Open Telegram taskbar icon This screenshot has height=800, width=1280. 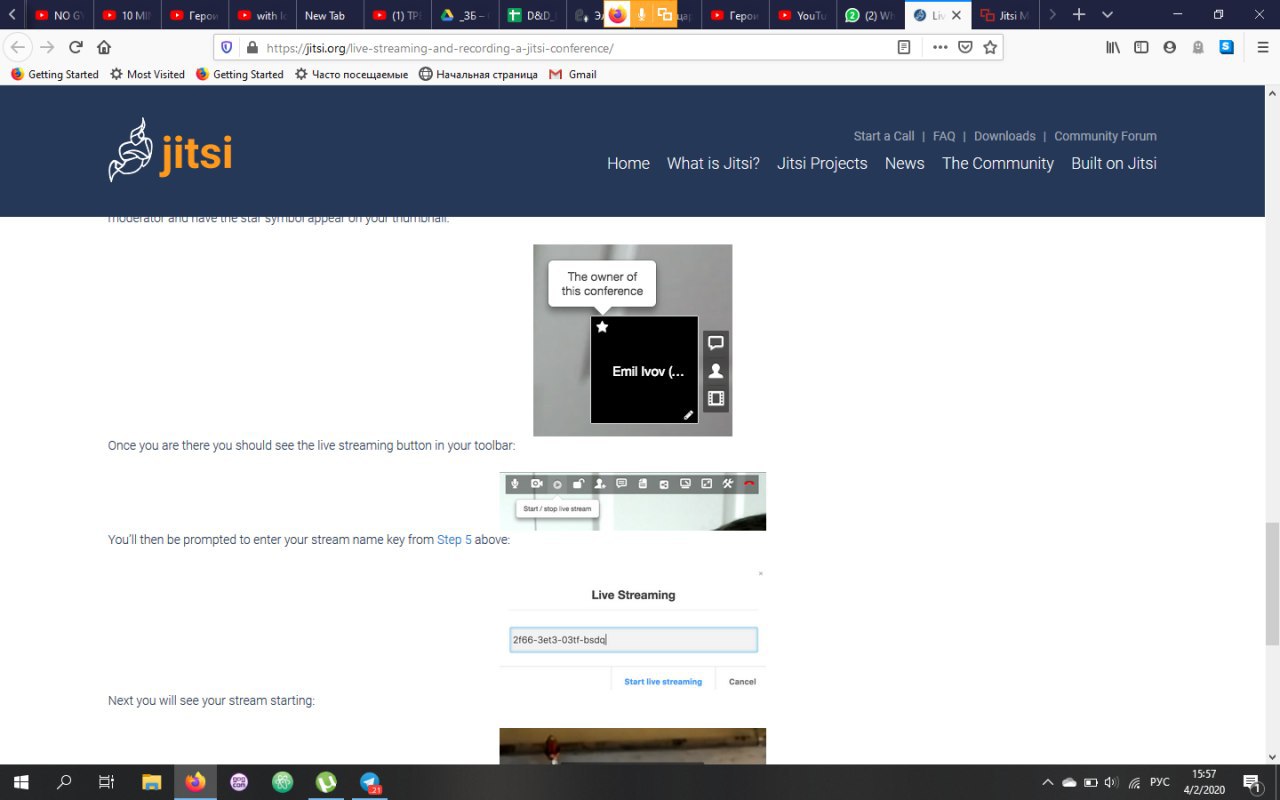coord(370,782)
